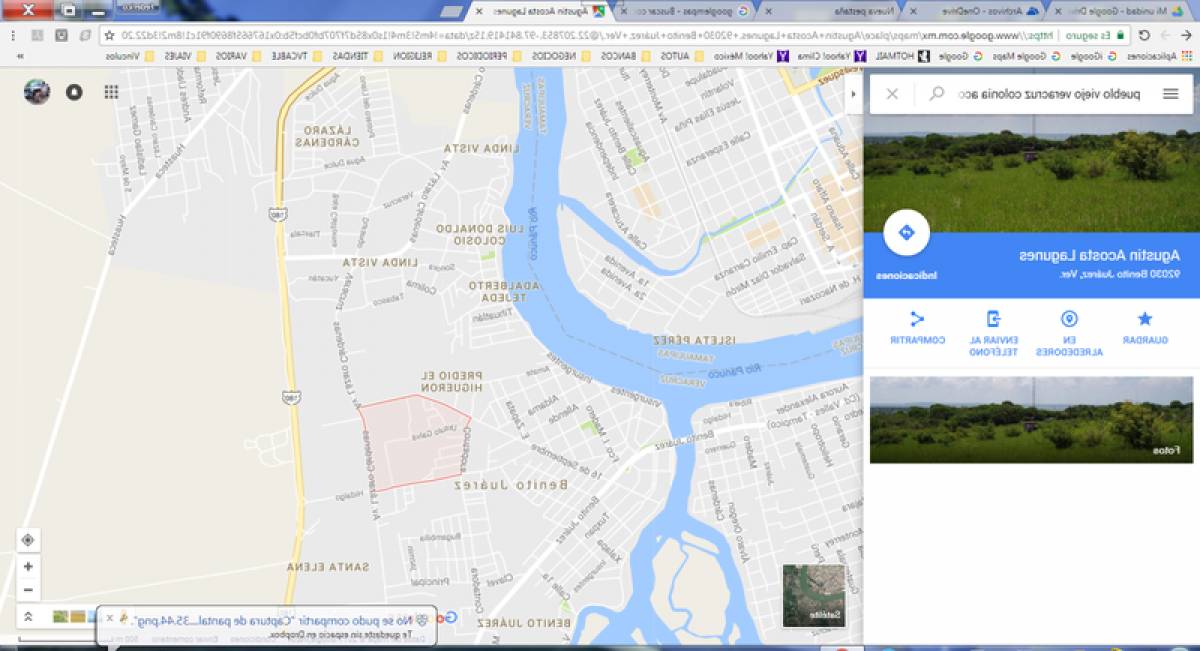Screen dimensions: 1200x651
Task: Collapse the side panel arrow
Action: click(853, 94)
